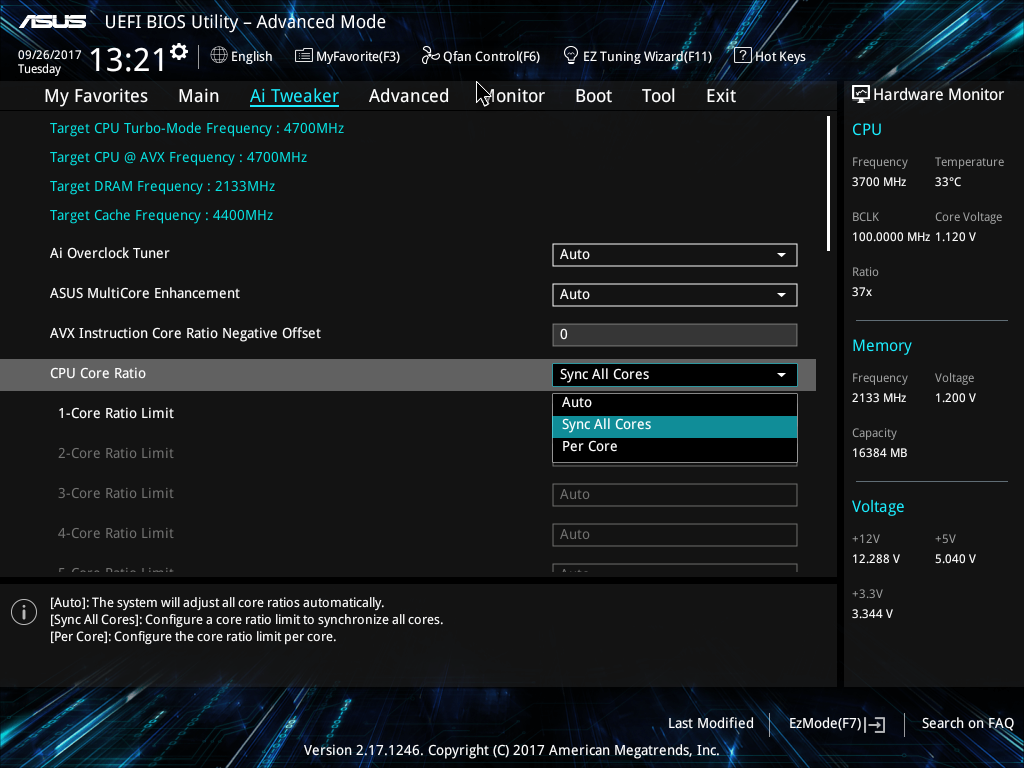The height and width of the screenshot is (768, 1024).
Task: Click the +12V value 12.288 V
Action: tap(875, 559)
